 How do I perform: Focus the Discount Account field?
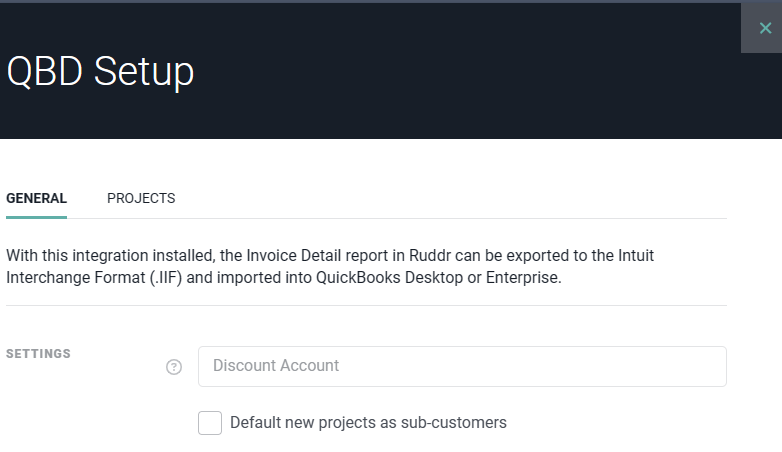[462, 366]
